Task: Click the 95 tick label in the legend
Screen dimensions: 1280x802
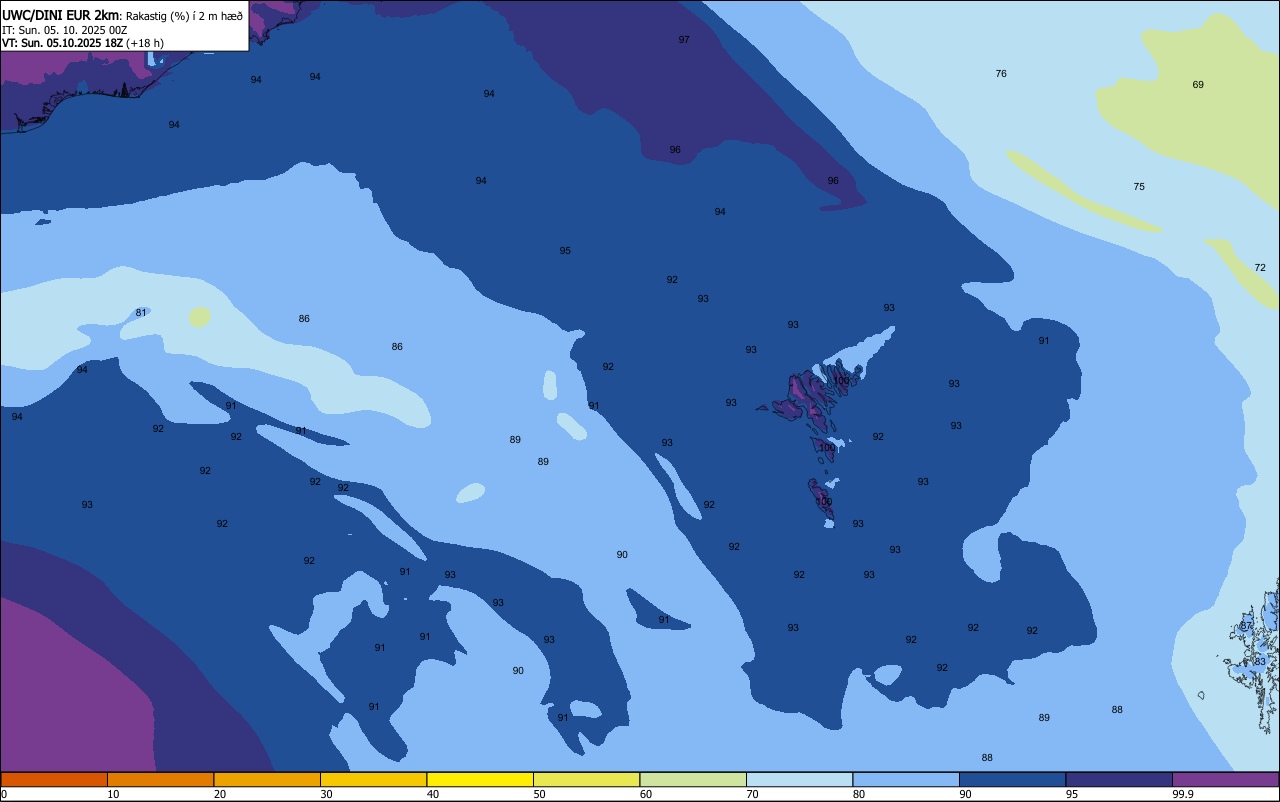Action: (1072, 794)
